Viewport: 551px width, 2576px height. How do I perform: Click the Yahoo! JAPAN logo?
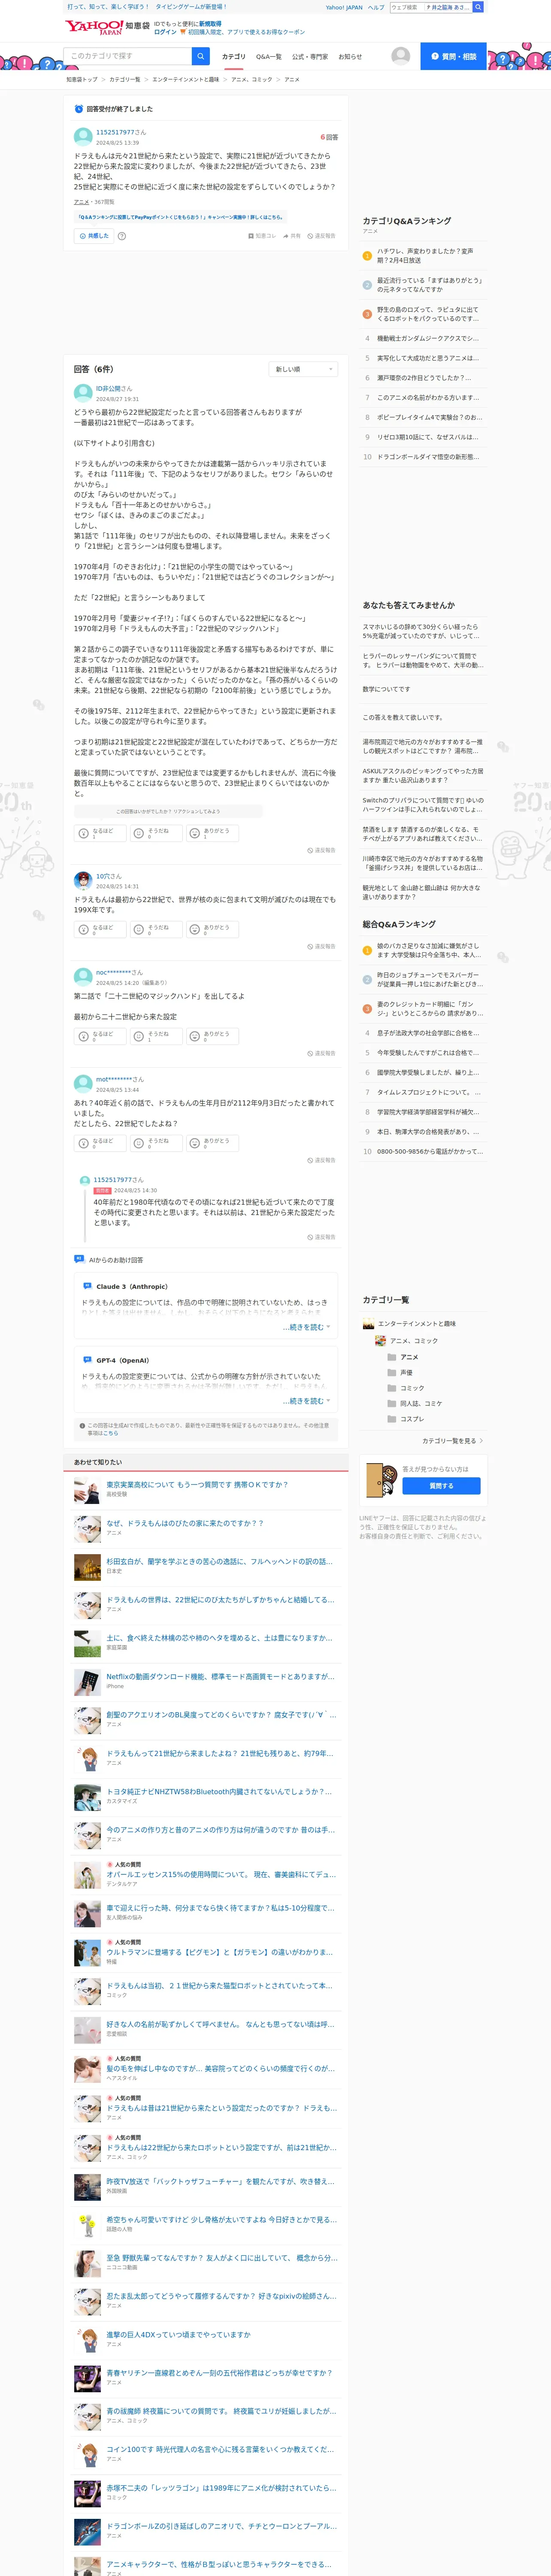click(94, 27)
